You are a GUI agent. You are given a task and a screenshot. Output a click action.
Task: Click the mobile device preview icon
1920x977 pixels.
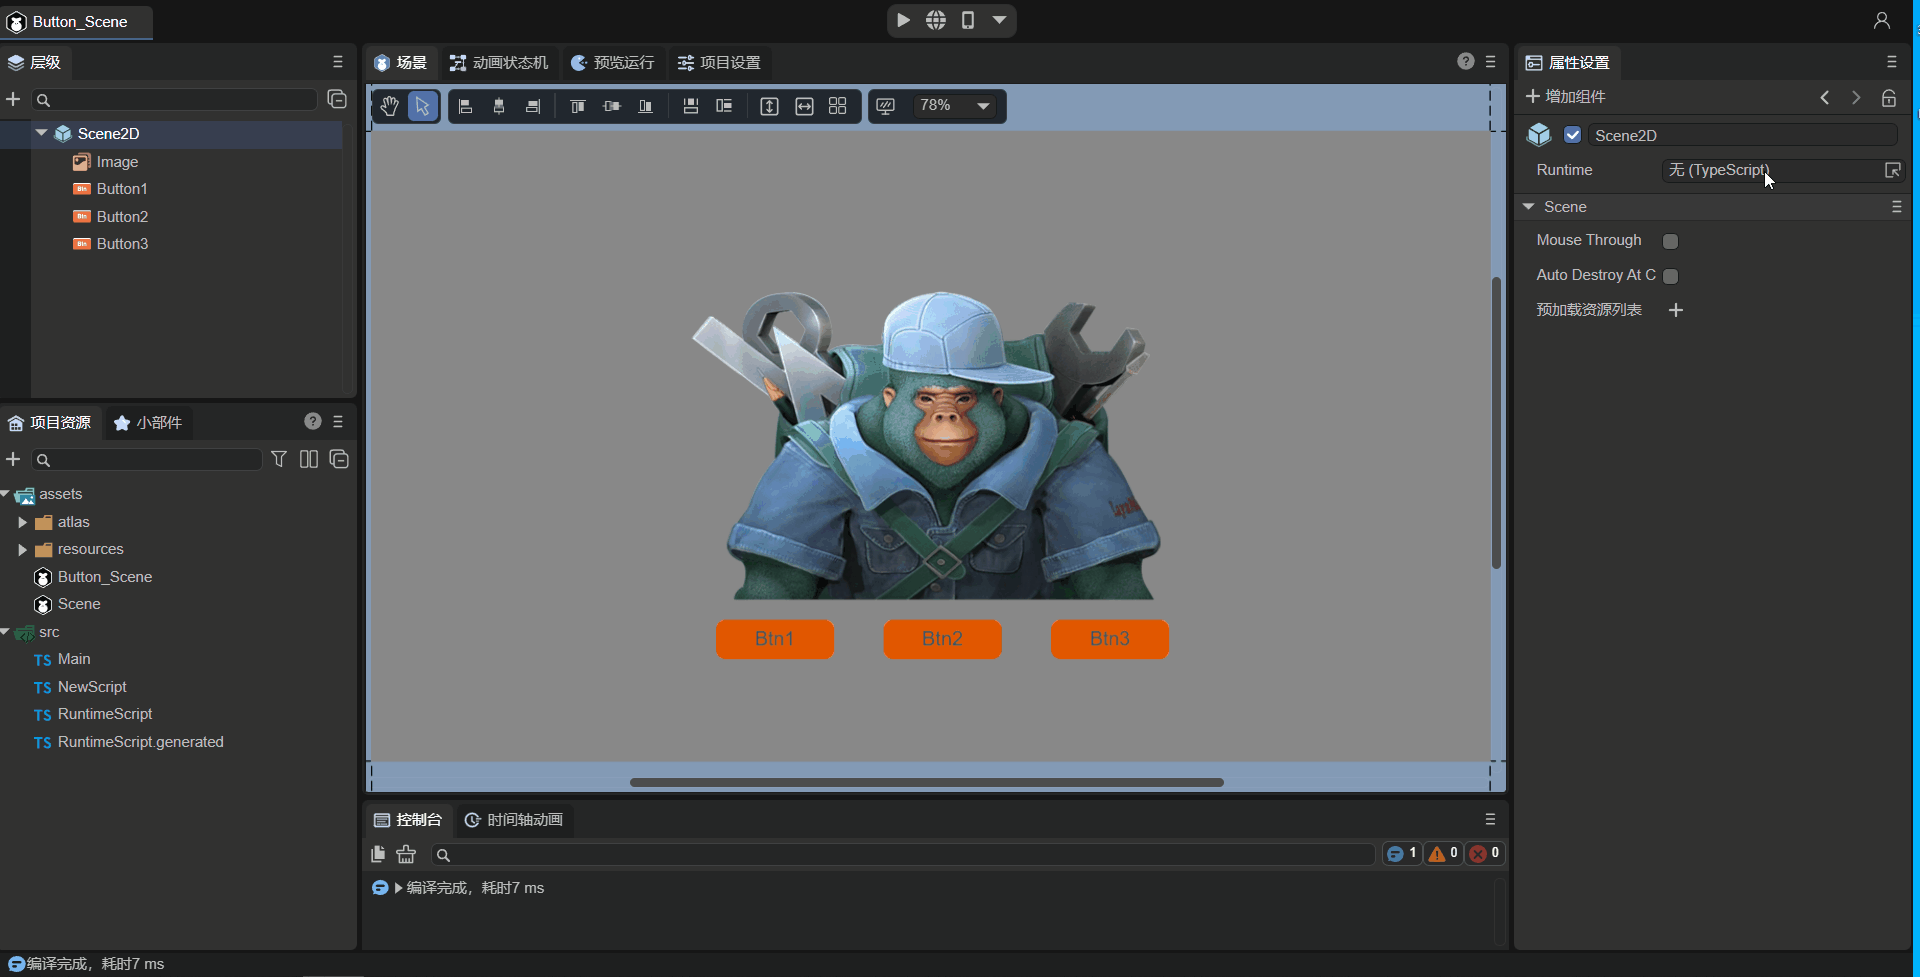(968, 20)
